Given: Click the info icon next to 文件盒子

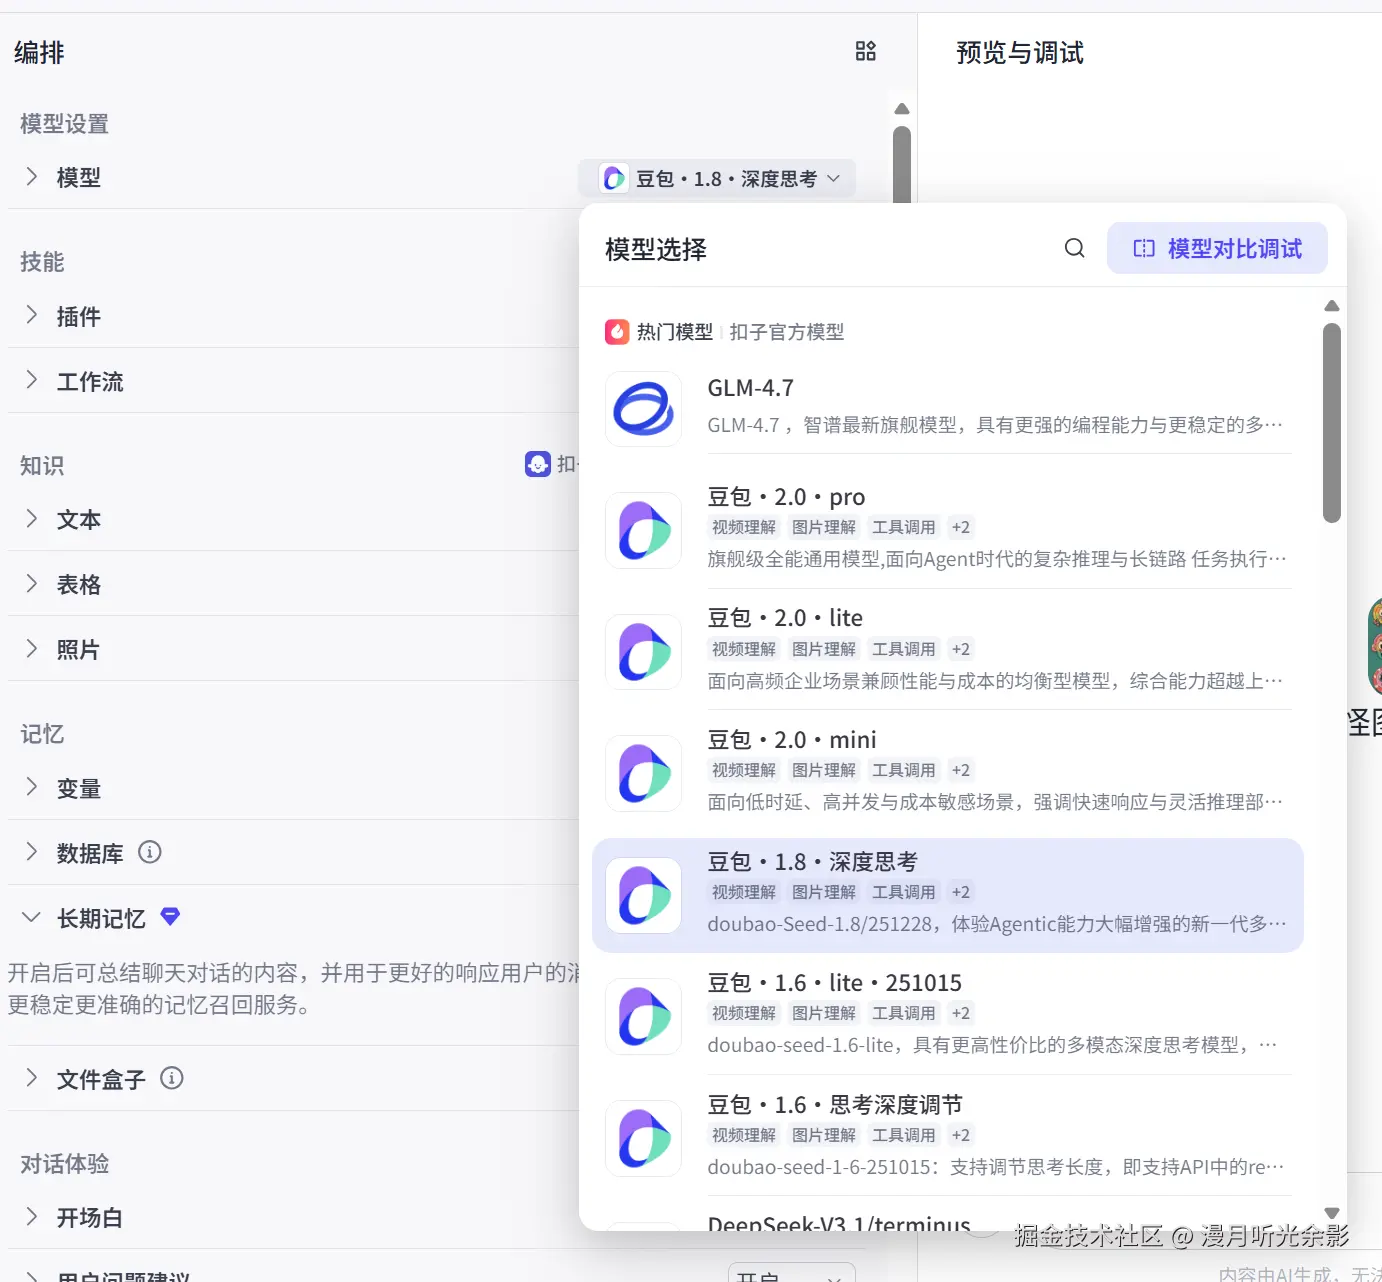Looking at the screenshot, I should point(172,1078).
